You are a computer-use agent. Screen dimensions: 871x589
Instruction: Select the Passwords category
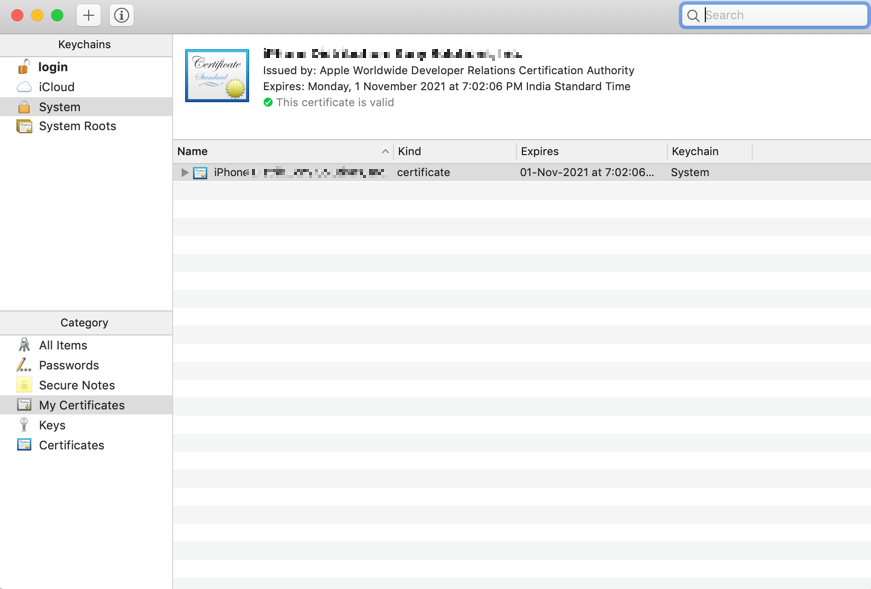point(70,365)
